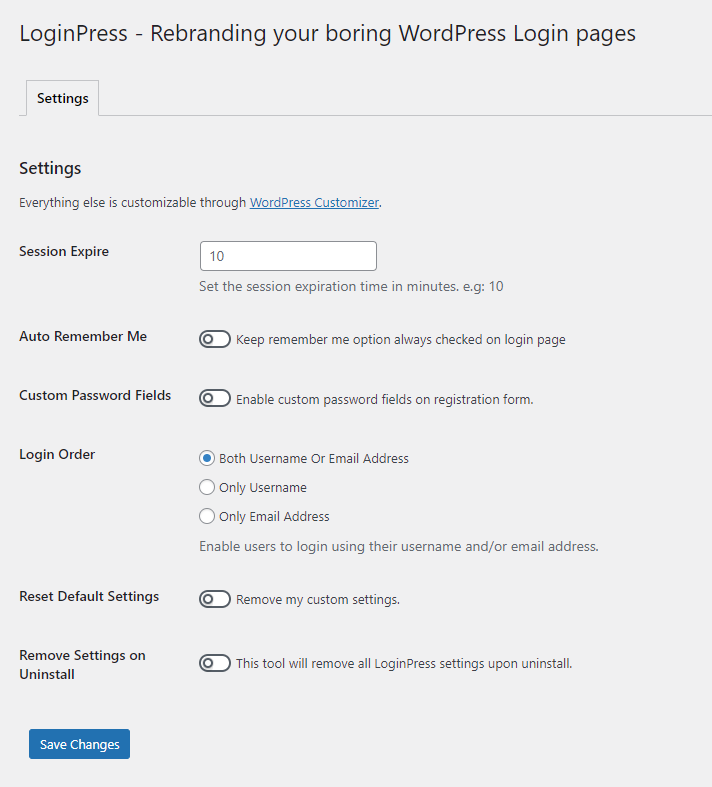Select the Only Username radio option
712x787 pixels.
click(207, 487)
